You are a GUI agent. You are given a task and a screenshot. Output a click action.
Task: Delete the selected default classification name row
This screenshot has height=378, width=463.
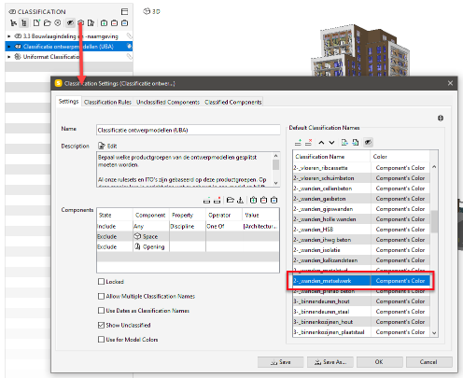point(309,143)
